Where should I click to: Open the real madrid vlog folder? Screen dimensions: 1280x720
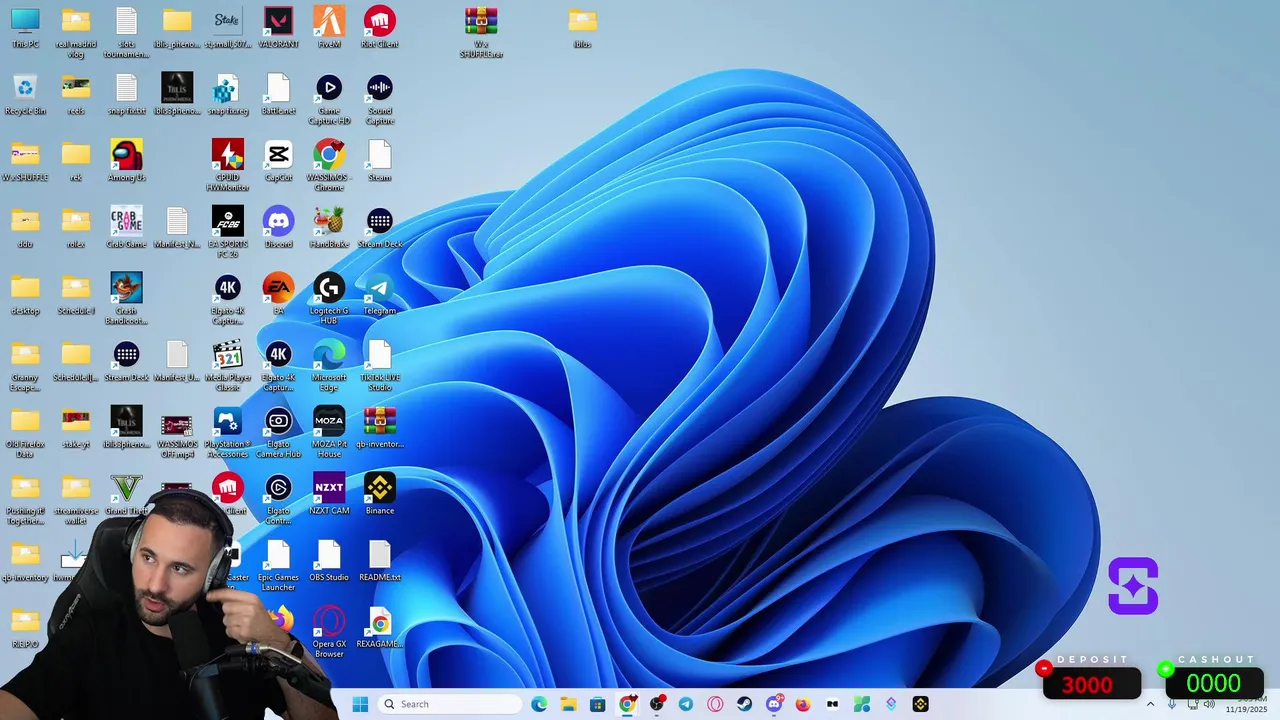[76, 32]
